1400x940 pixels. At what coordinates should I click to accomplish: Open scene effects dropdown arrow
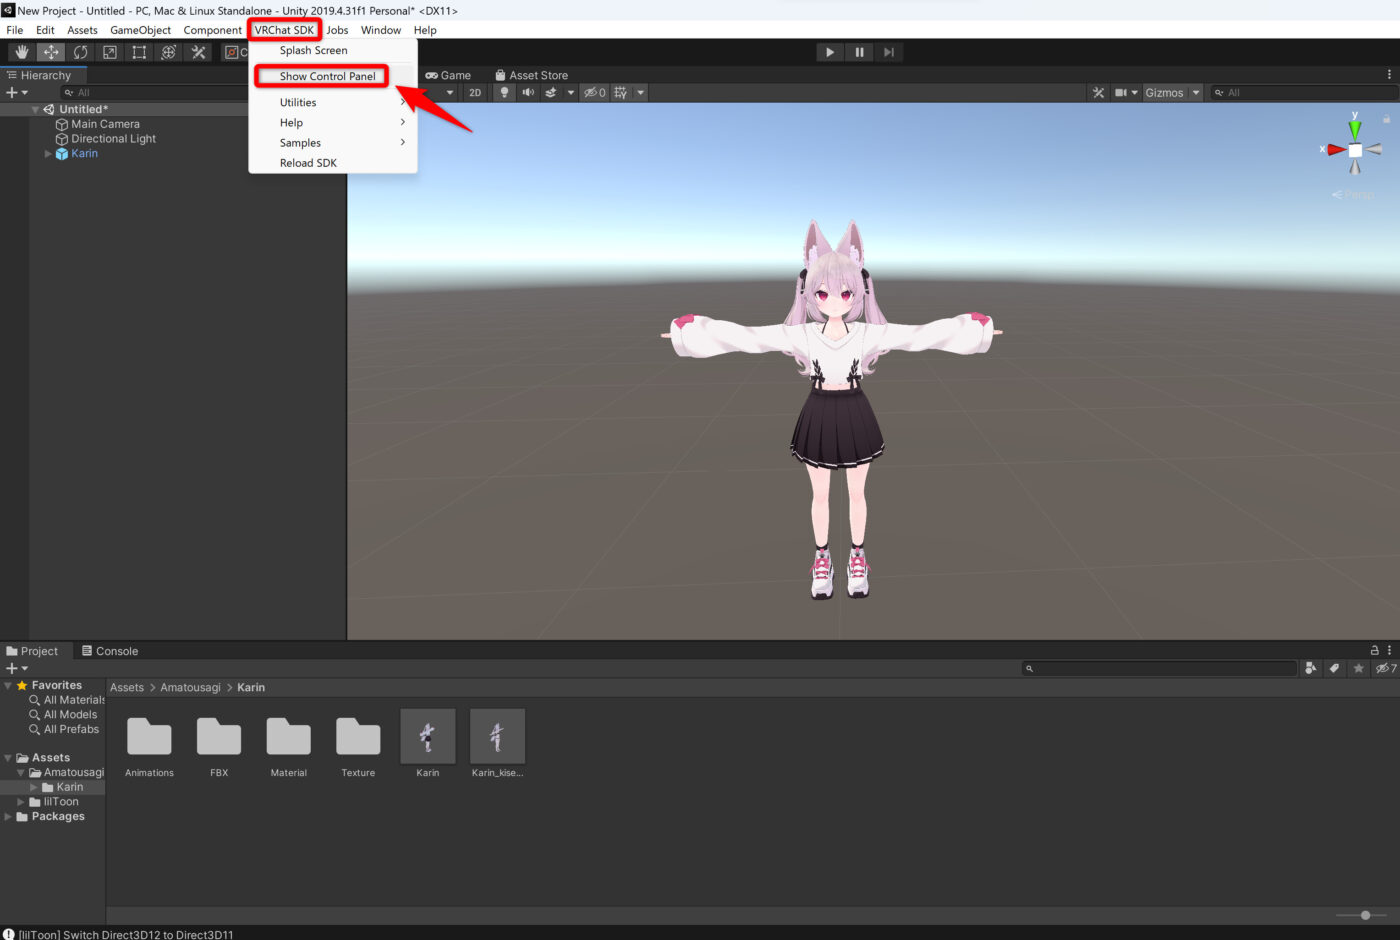pos(571,92)
